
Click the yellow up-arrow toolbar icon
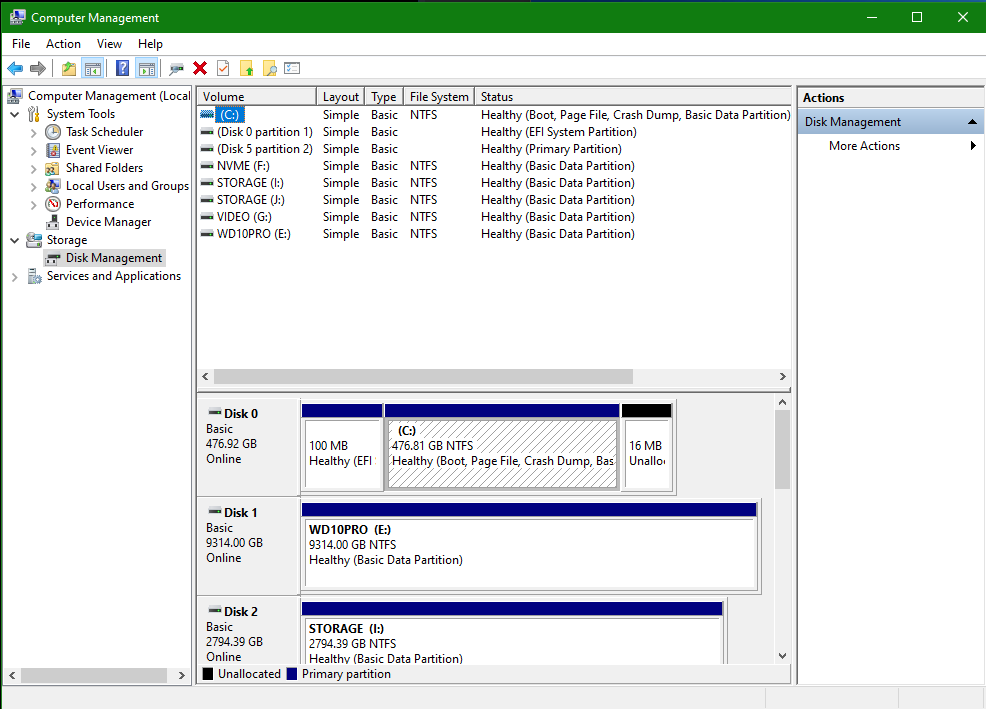[x=247, y=67]
